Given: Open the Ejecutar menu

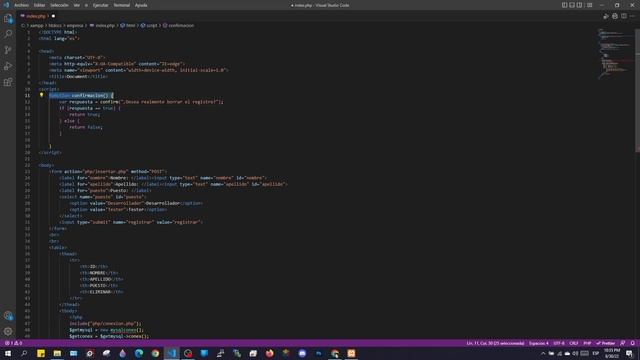Looking at the screenshot, I should [100, 5].
